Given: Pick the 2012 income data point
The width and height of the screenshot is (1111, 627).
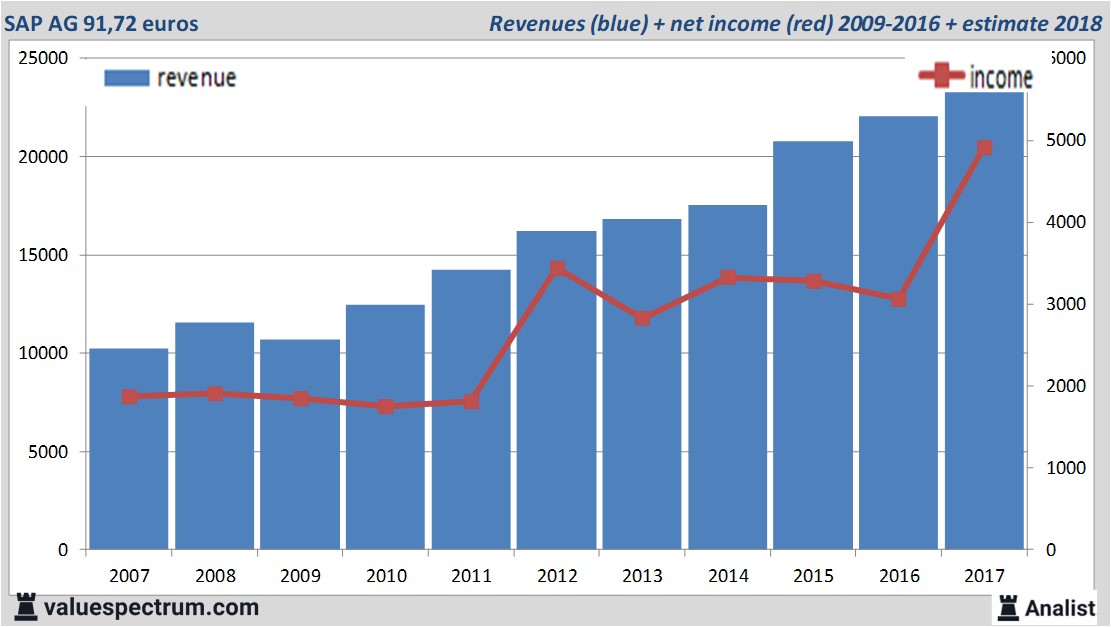Looking at the screenshot, I should [x=558, y=269].
